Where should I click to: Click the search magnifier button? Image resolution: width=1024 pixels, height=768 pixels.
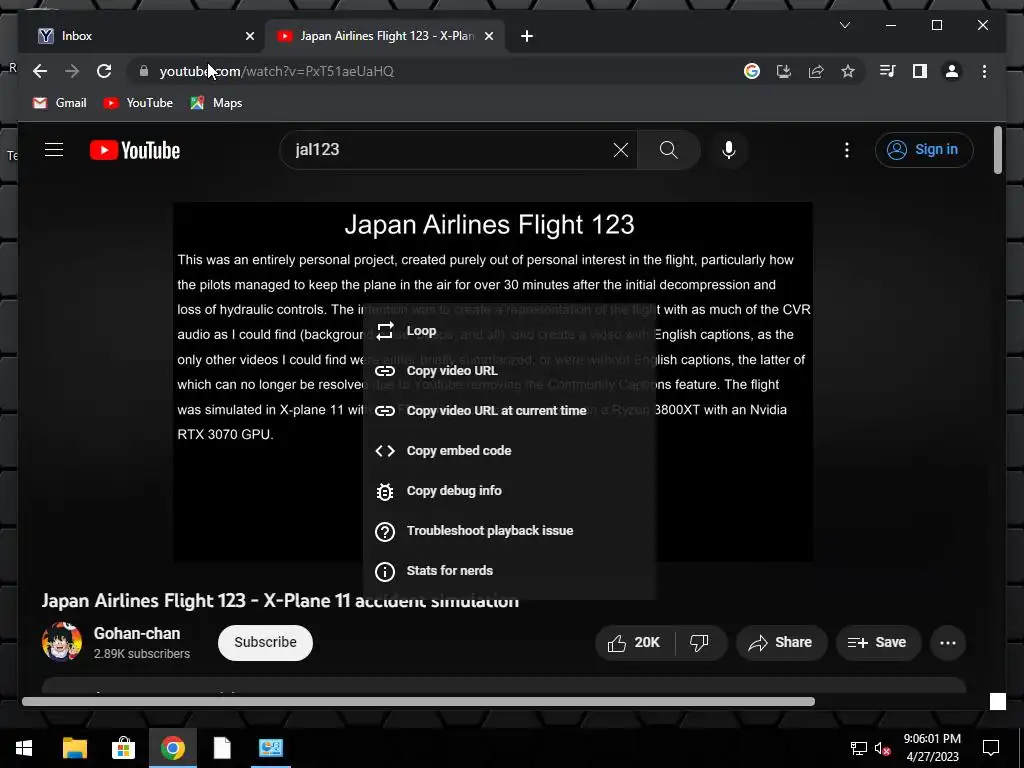[669, 150]
